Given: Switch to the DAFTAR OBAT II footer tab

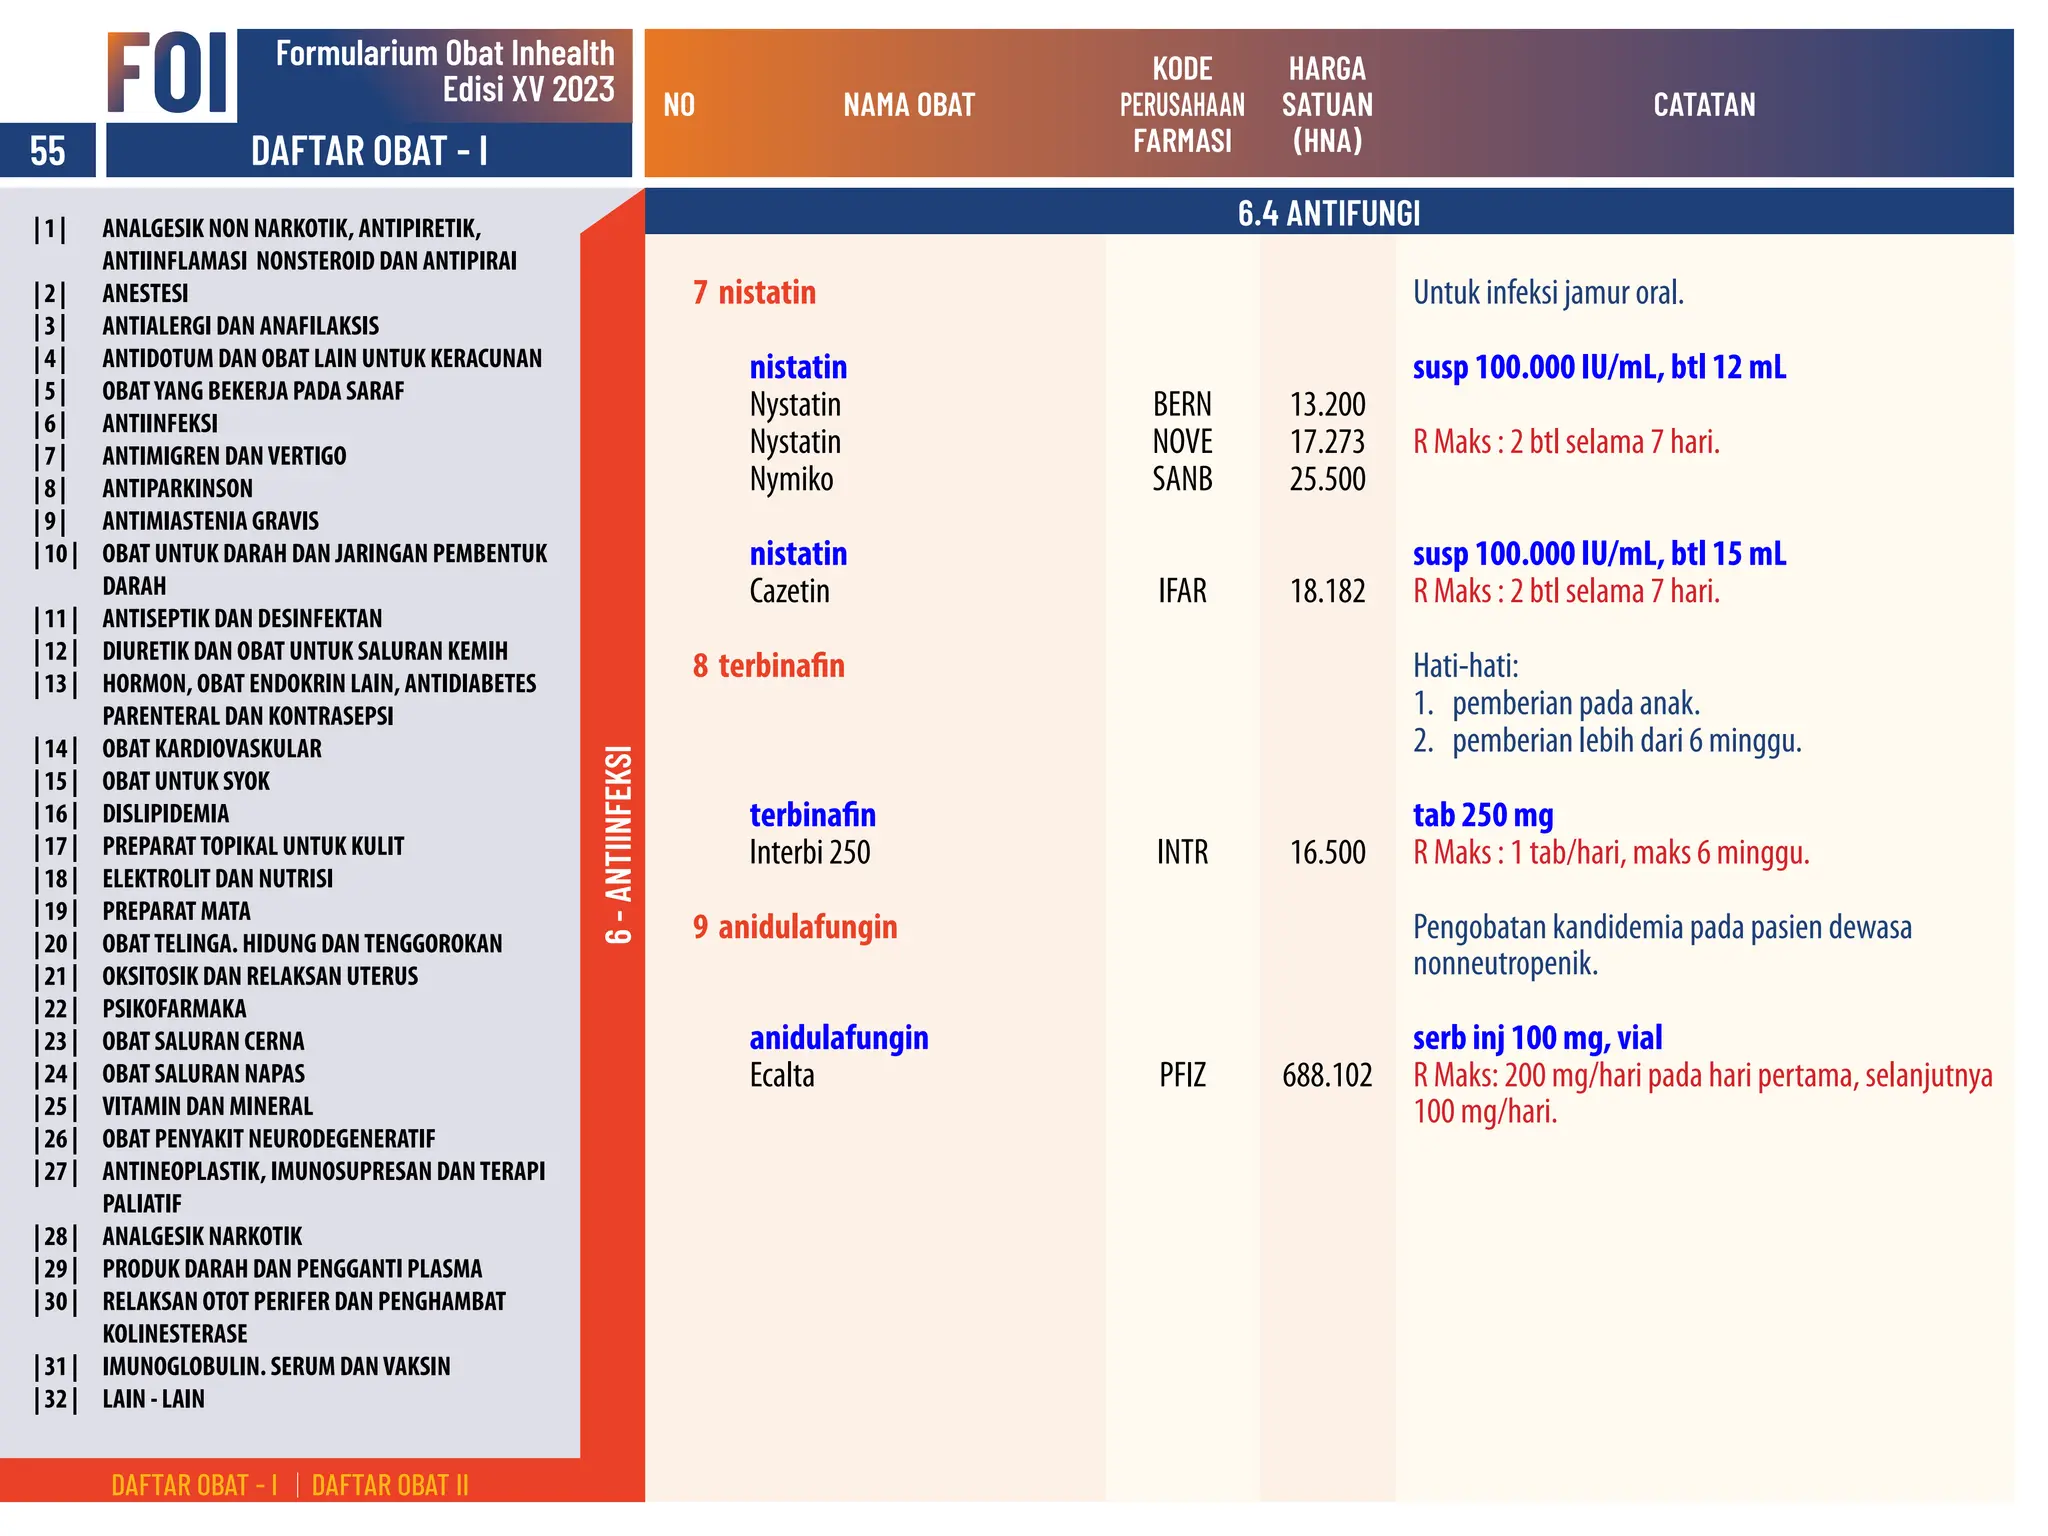Looking at the screenshot, I should (389, 1485).
